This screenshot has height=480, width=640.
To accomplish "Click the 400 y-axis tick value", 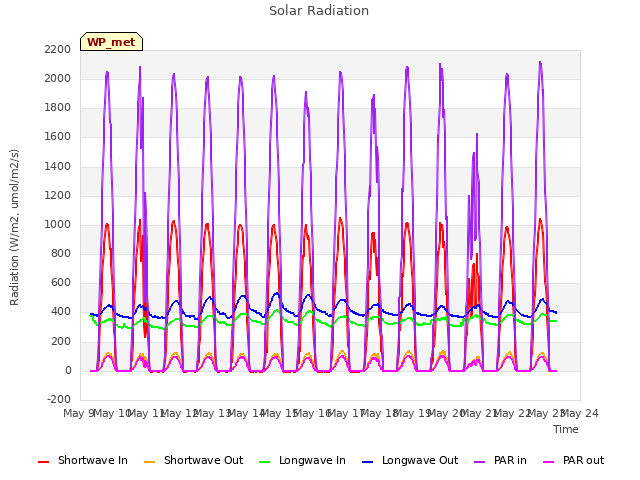I will [61, 312].
